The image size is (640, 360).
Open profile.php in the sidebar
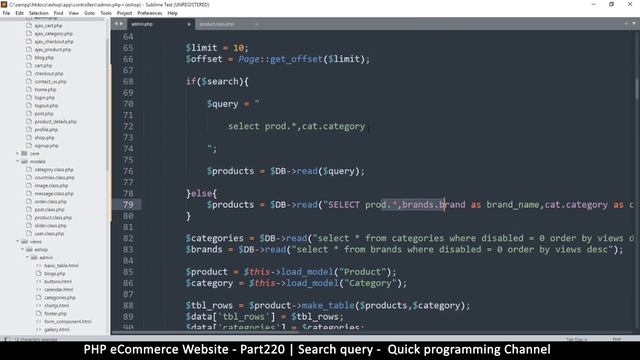click(46, 129)
